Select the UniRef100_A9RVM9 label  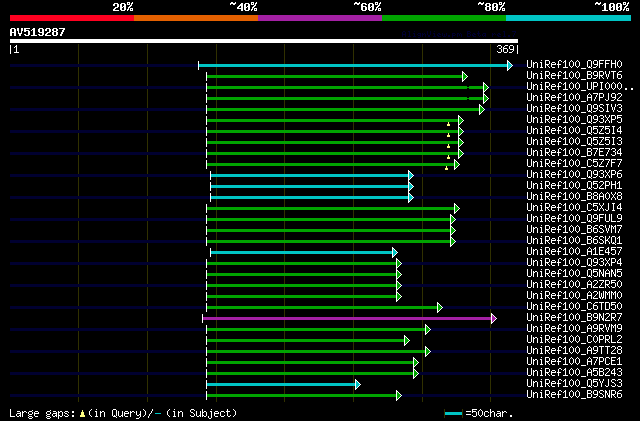point(574,329)
